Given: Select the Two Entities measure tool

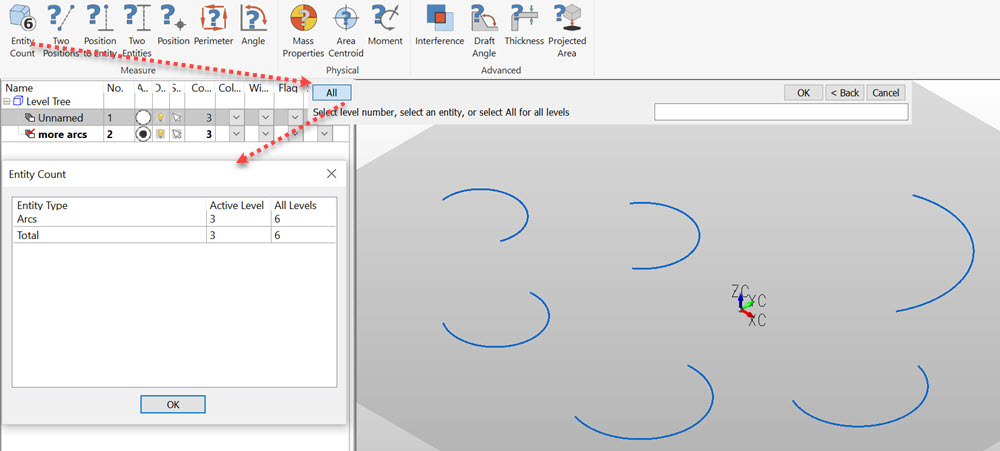Looking at the screenshot, I should 137,31.
